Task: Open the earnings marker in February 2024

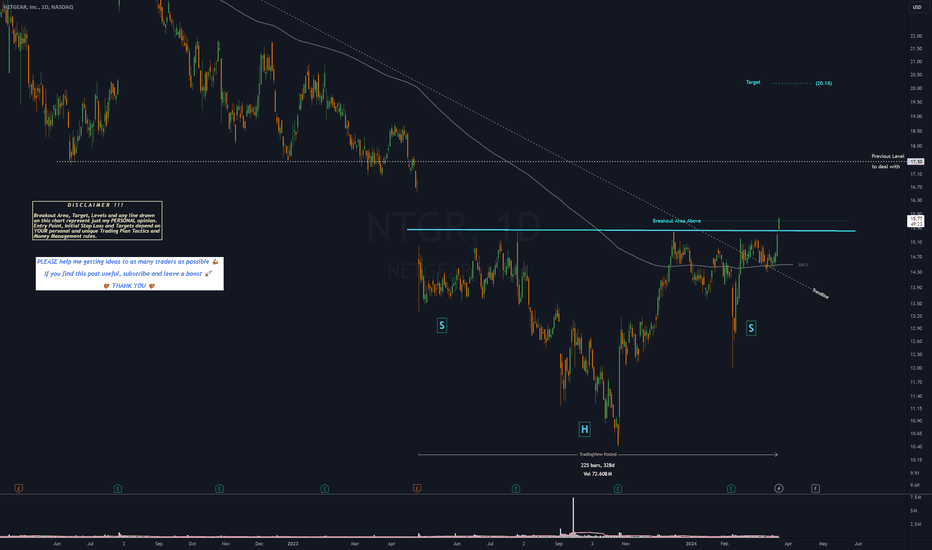Action: pyautogui.click(x=731, y=489)
